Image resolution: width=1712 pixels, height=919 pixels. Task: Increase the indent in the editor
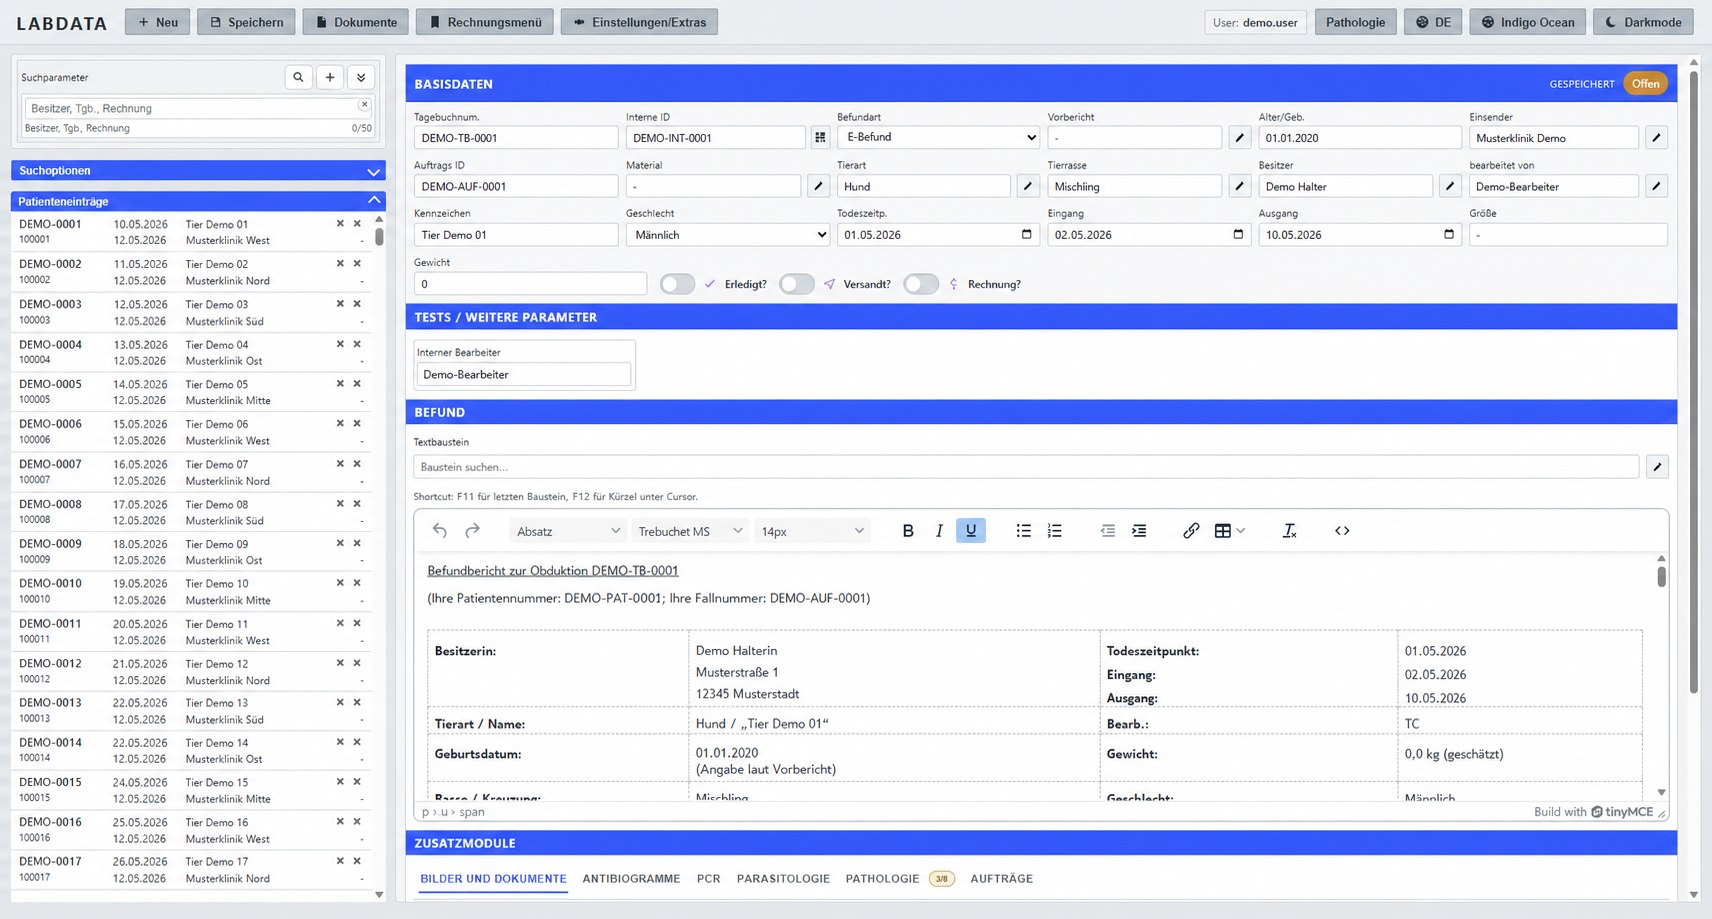pyautogui.click(x=1139, y=531)
